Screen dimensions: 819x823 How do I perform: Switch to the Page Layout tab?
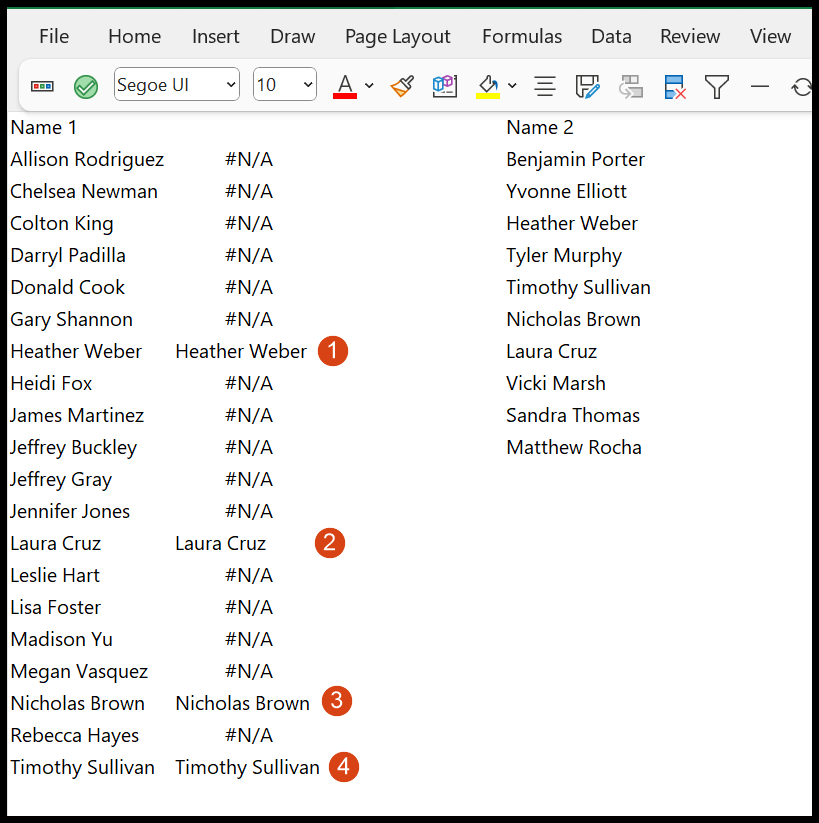pyautogui.click(x=397, y=36)
